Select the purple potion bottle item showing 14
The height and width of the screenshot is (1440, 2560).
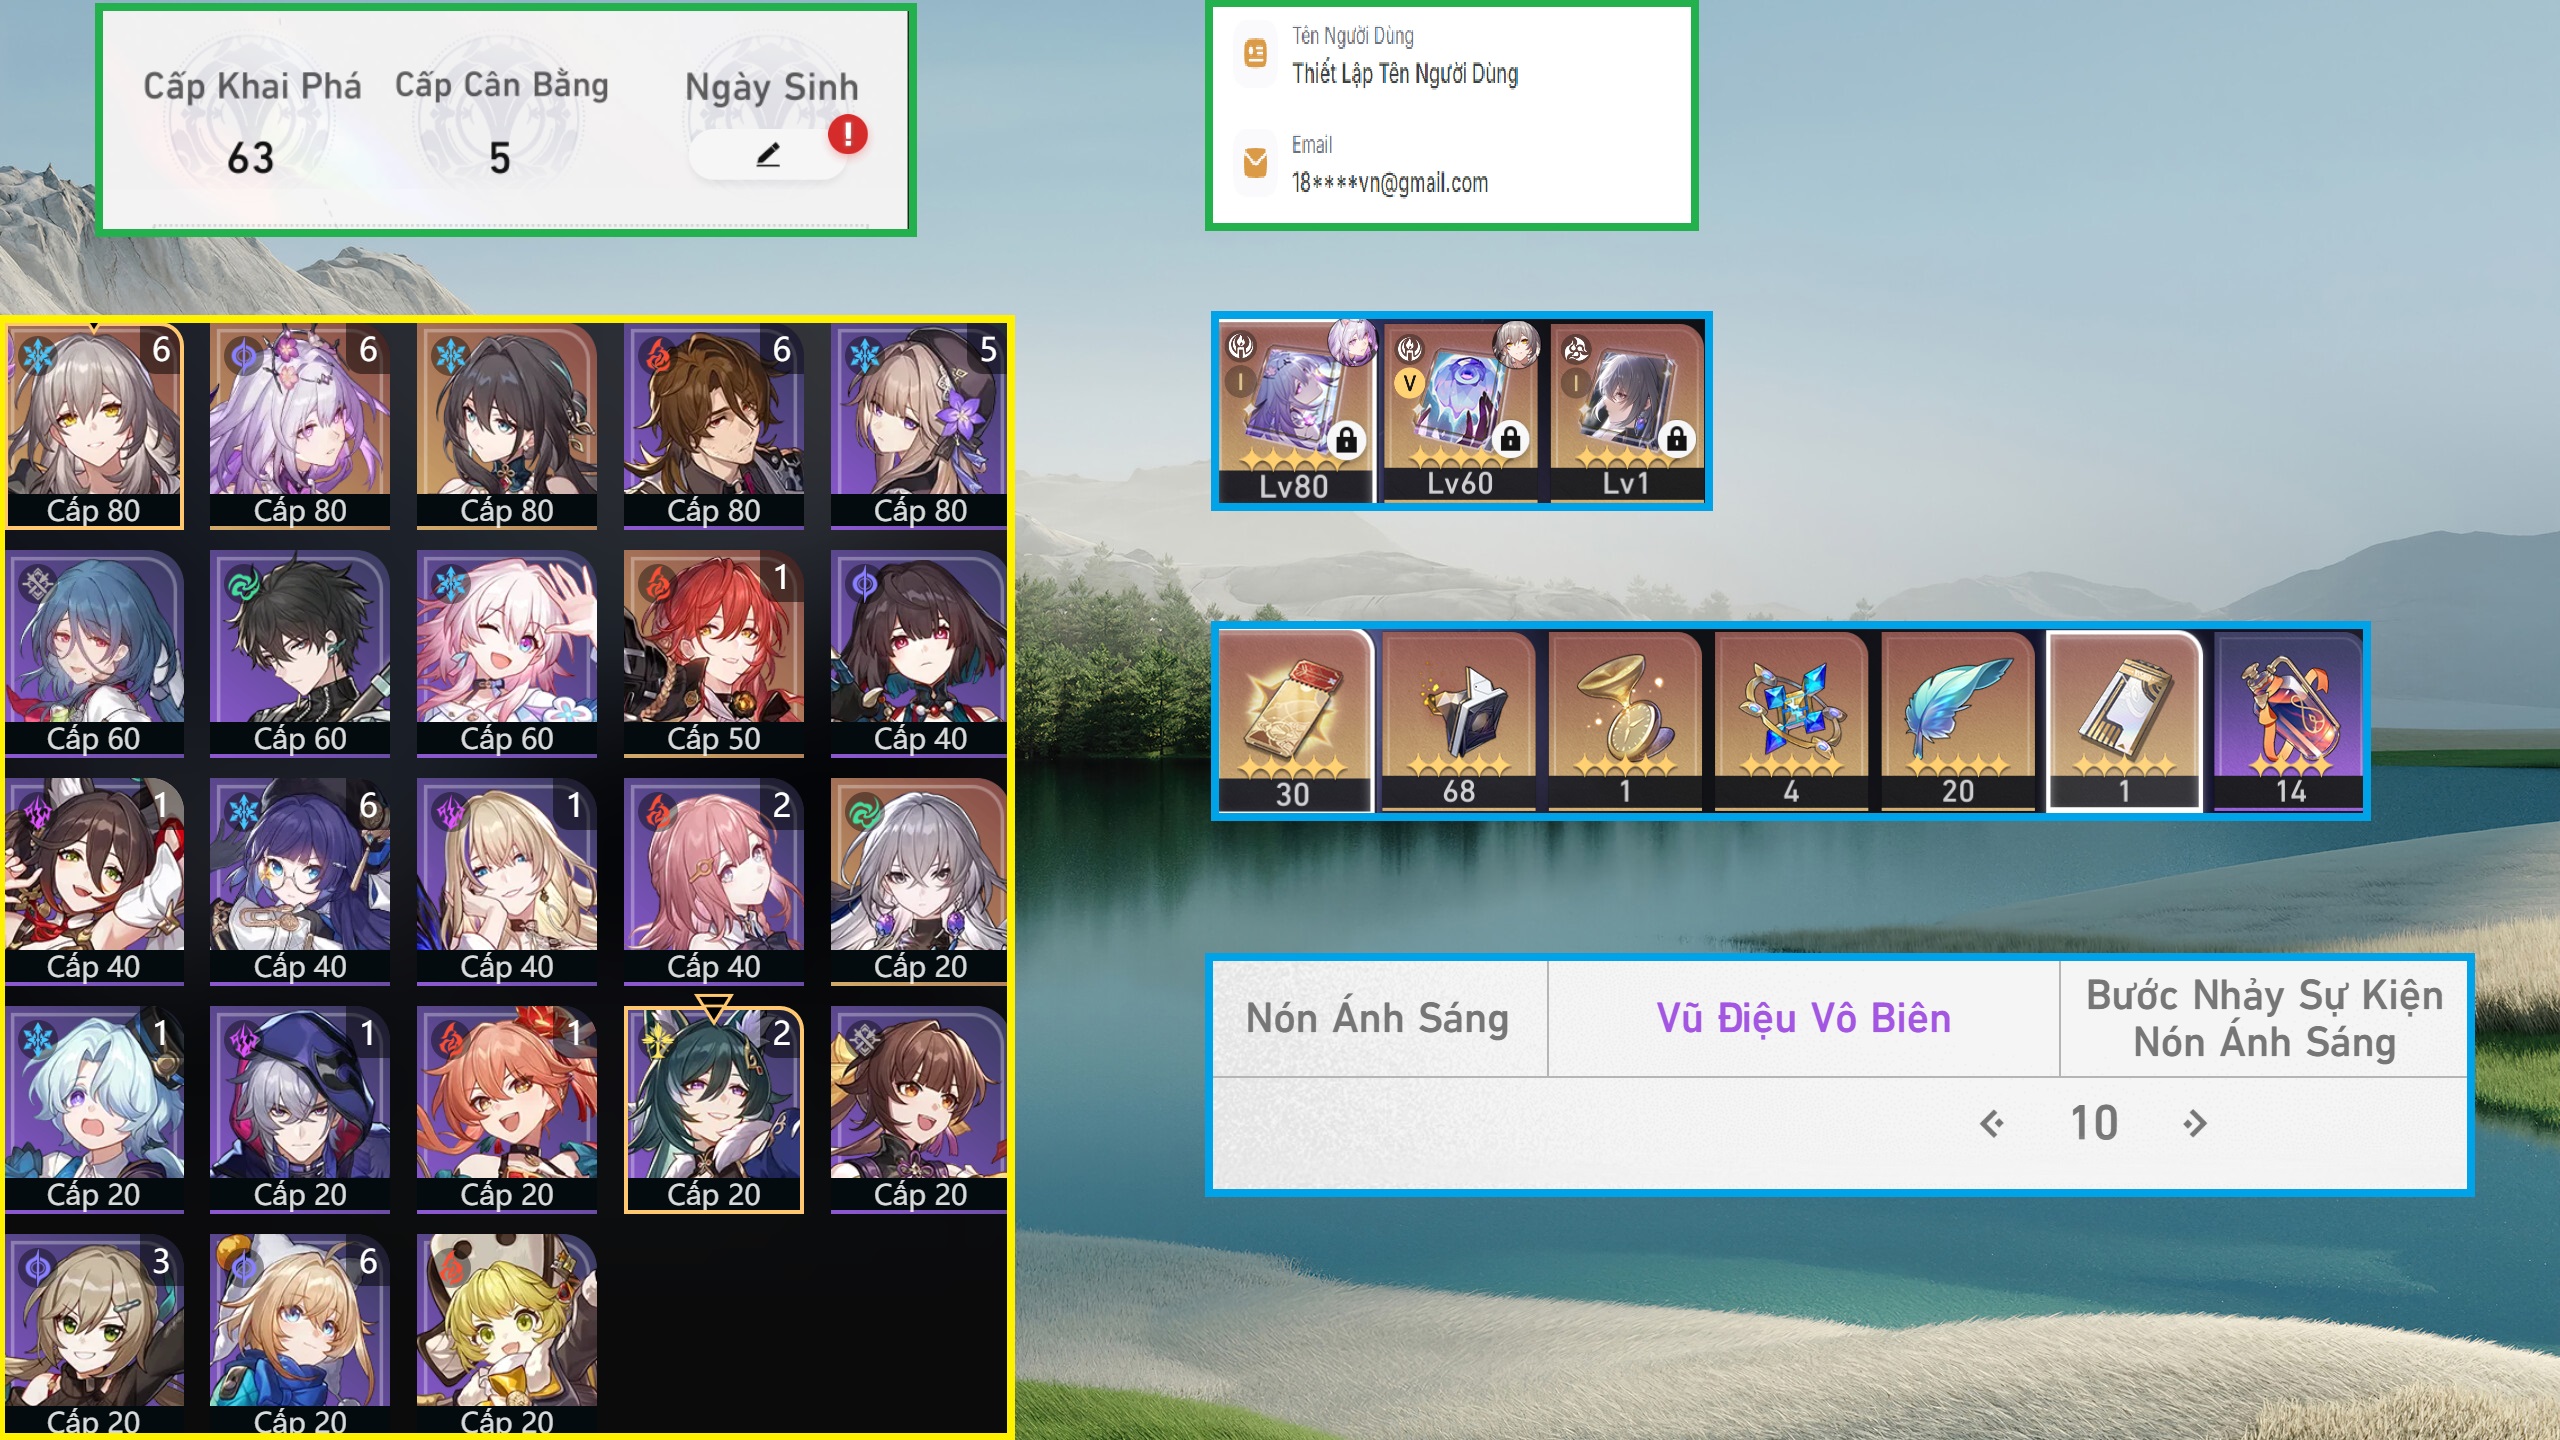[2289, 720]
